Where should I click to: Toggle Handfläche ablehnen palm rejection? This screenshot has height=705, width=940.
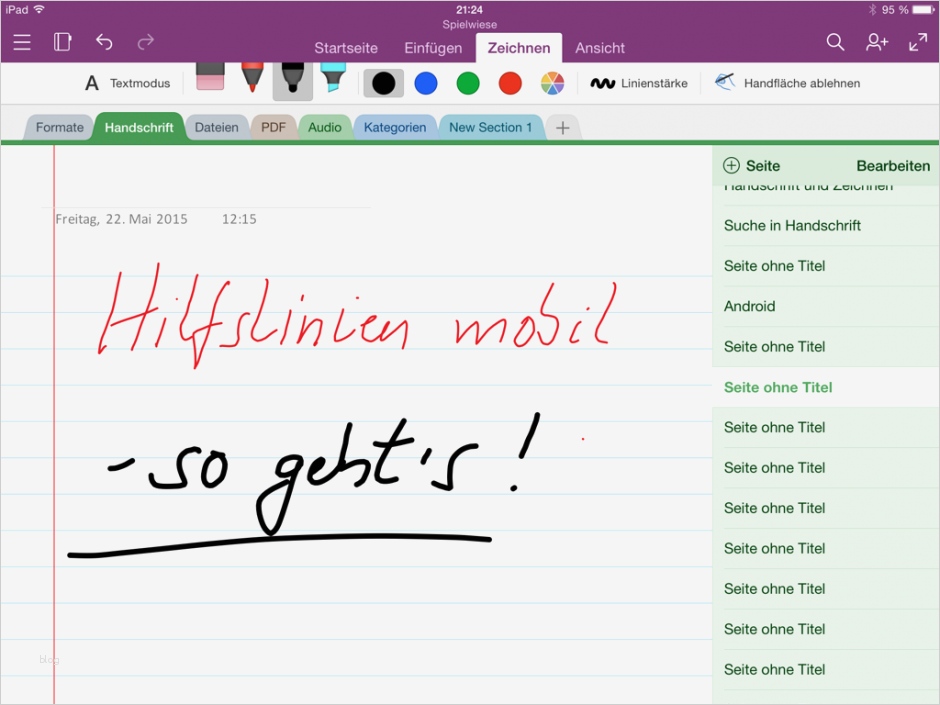point(788,83)
